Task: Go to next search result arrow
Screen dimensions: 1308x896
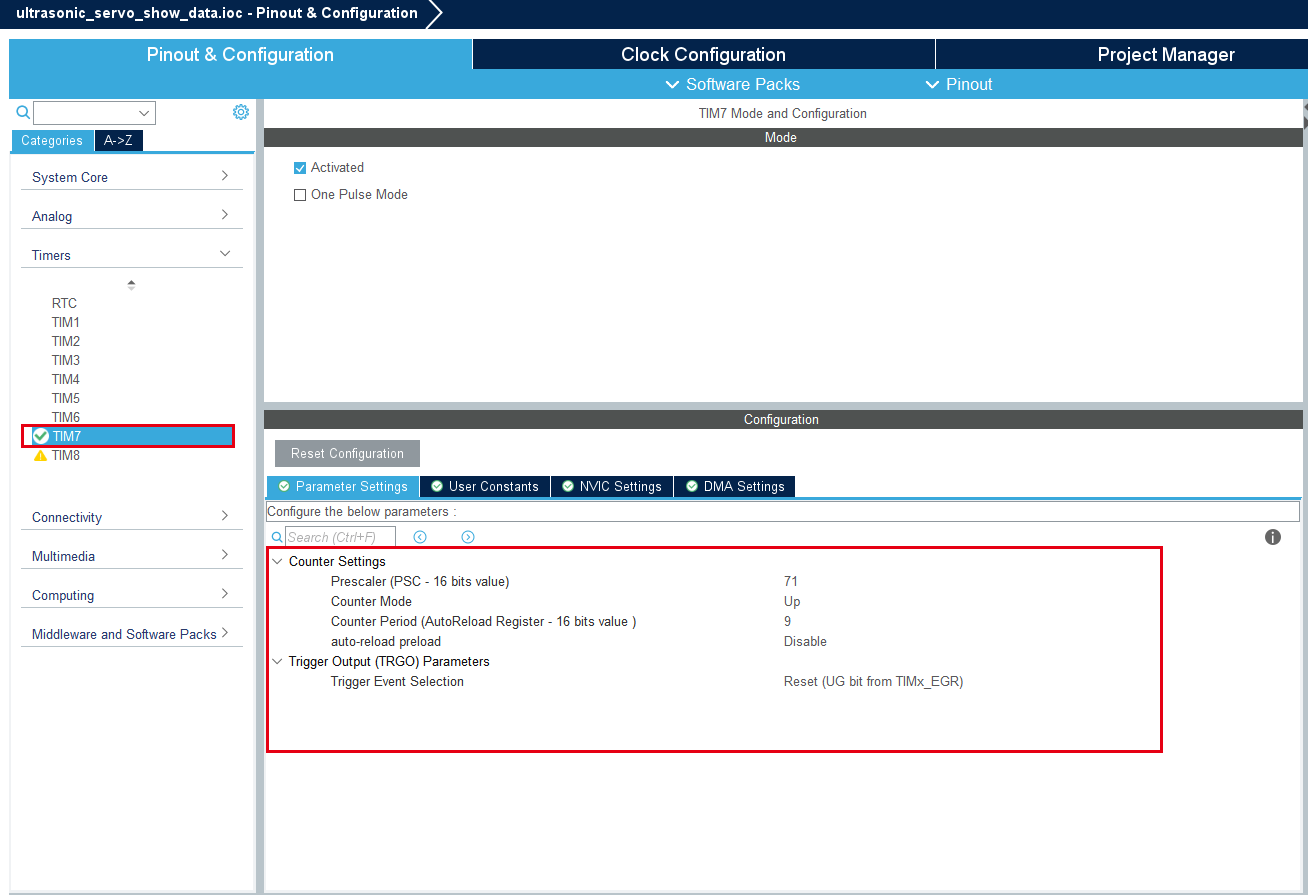Action: click(468, 537)
